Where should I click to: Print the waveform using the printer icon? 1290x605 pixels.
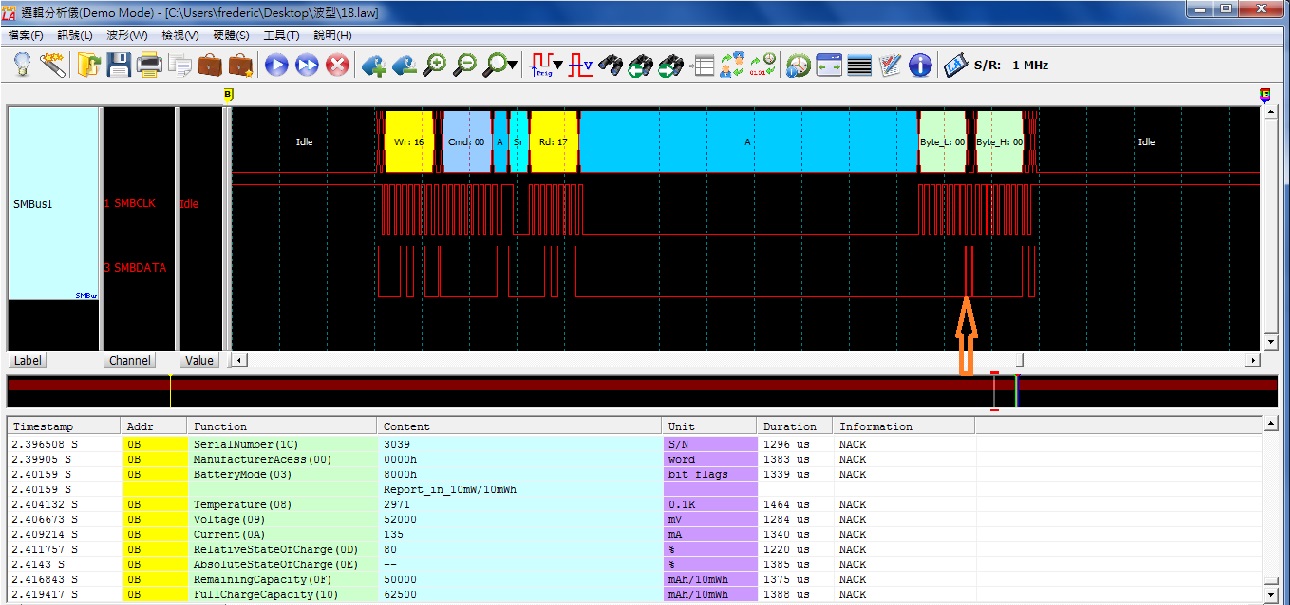pyautogui.click(x=149, y=65)
